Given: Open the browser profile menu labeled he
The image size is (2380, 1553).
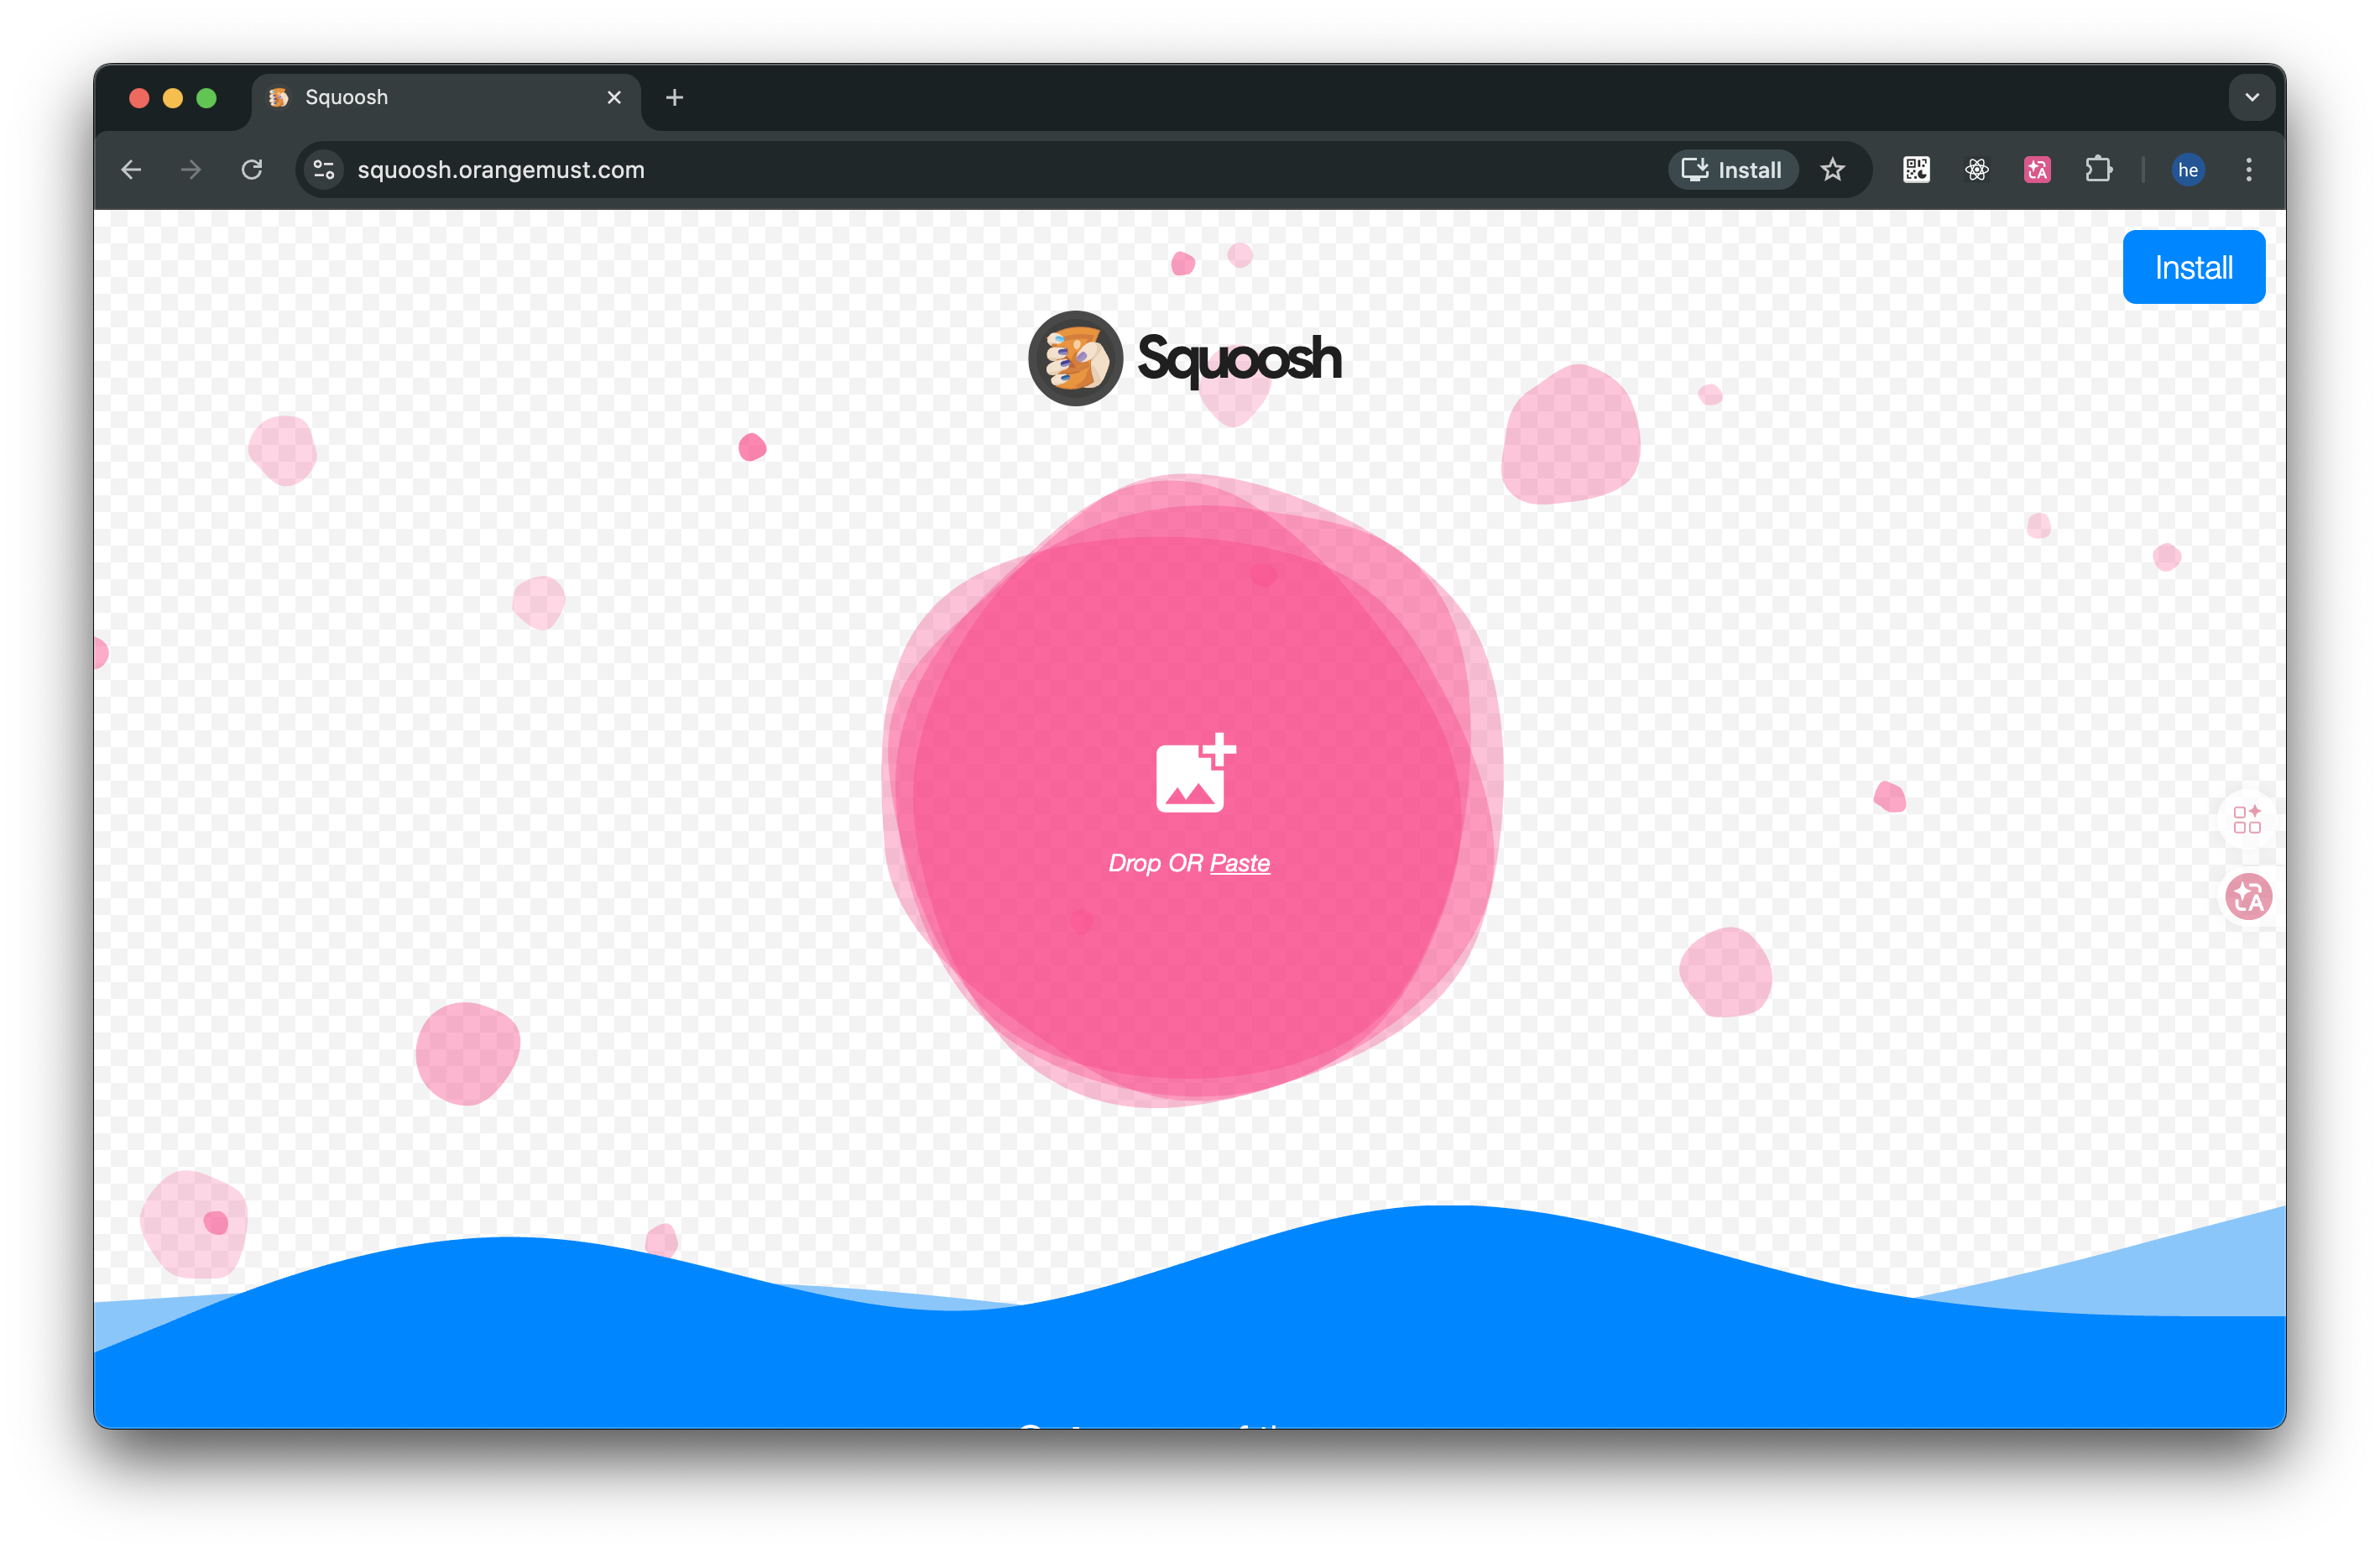Looking at the screenshot, I should [2188, 170].
